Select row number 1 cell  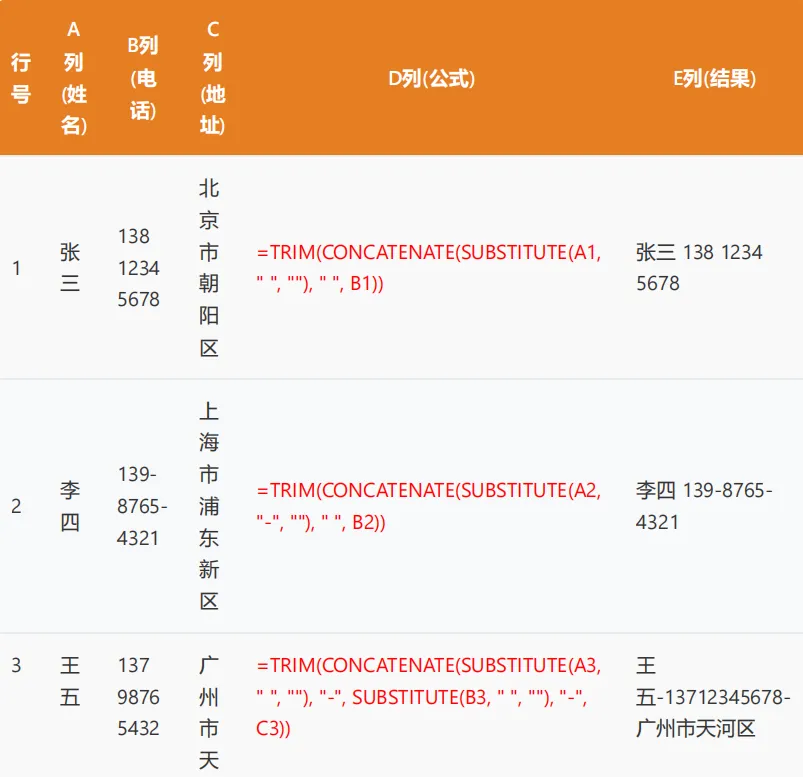[16, 268]
